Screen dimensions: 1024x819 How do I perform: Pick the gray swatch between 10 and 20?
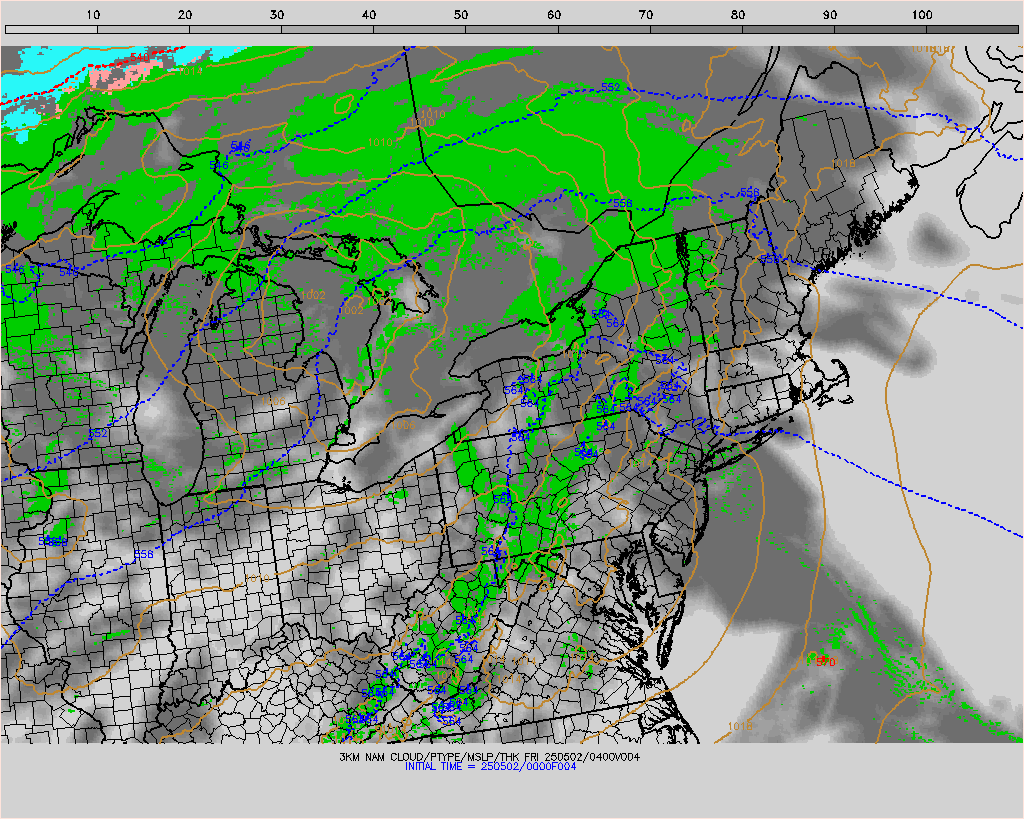[144, 29]
